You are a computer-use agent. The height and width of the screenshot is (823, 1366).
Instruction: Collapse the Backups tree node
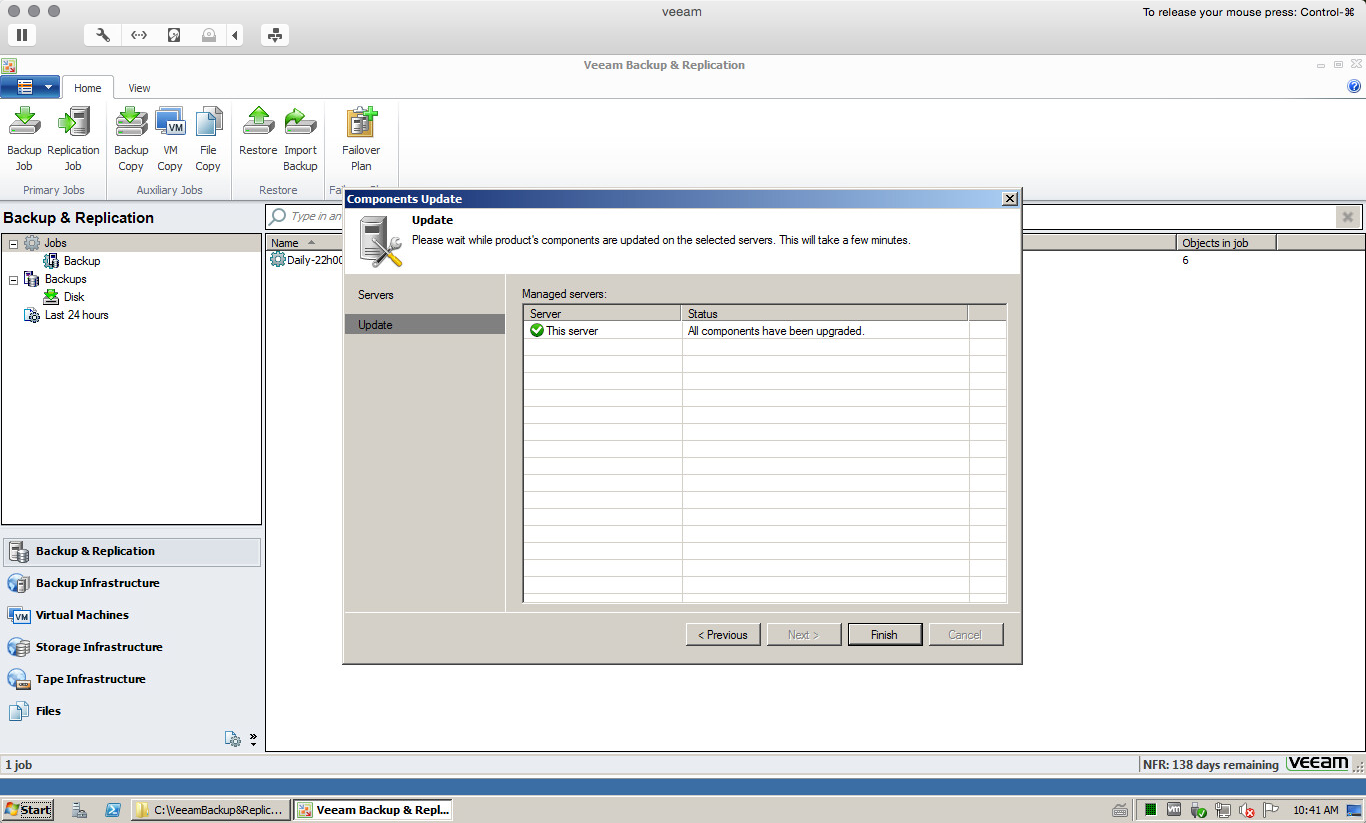(x=14, y=279)
